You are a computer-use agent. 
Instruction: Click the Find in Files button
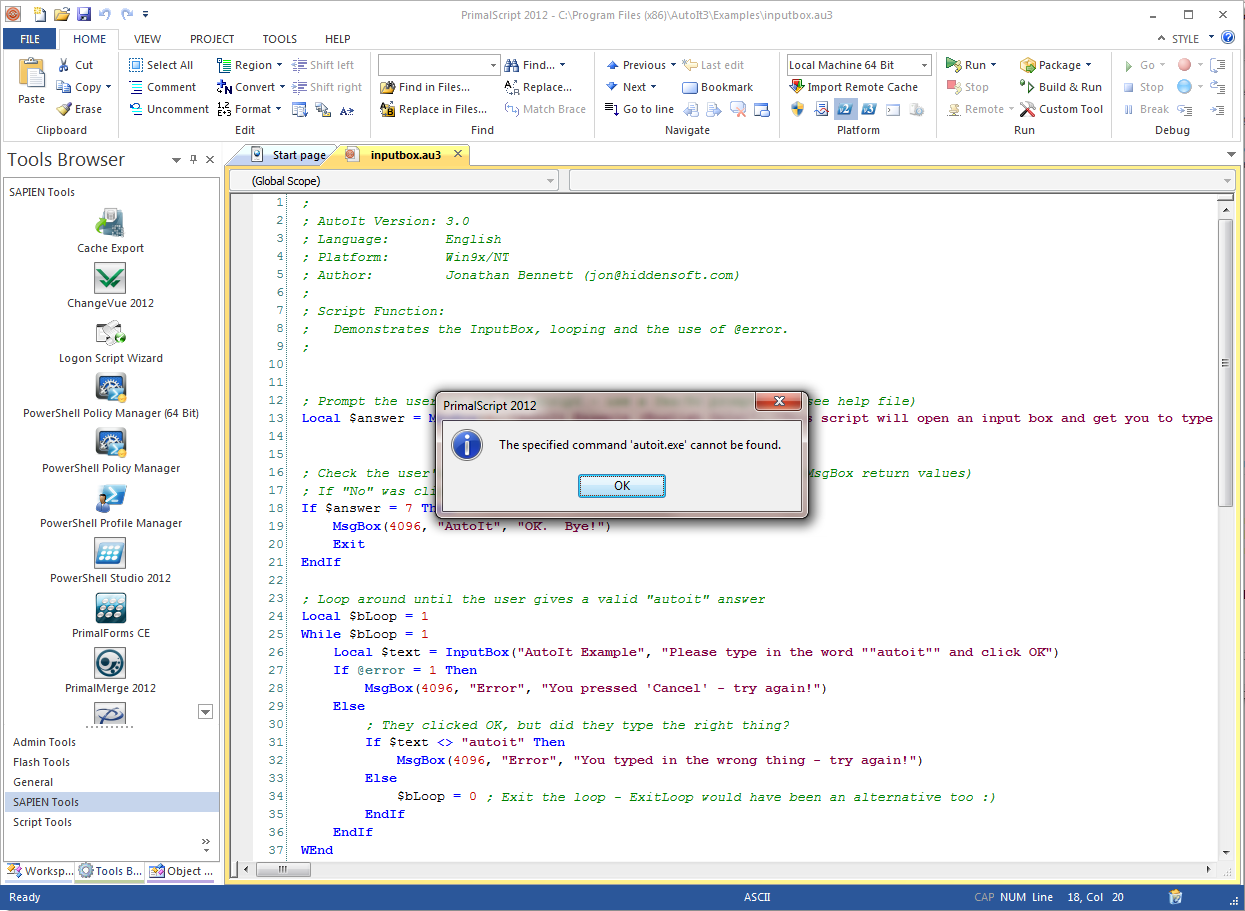[425, 87]
